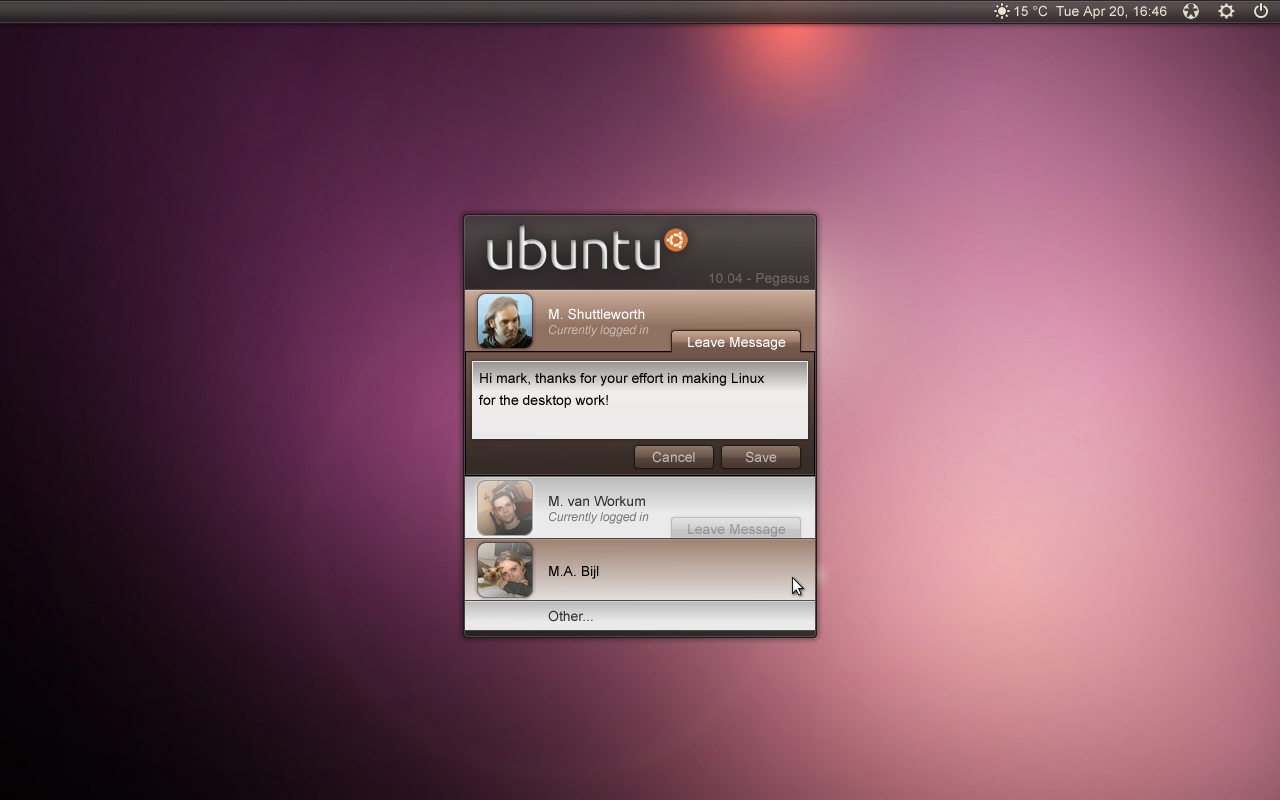Click the orange Ubuntu circle logo
The height and width of the screenshot is (800, 1280).
click(x=676, y=240)
